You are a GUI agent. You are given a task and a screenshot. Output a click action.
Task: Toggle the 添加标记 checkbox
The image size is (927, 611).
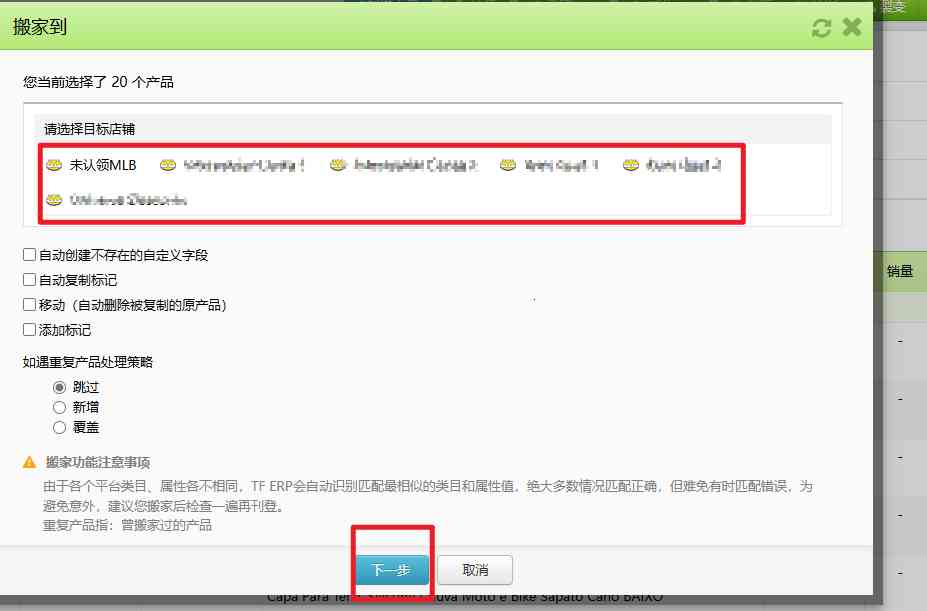(29, 329)
